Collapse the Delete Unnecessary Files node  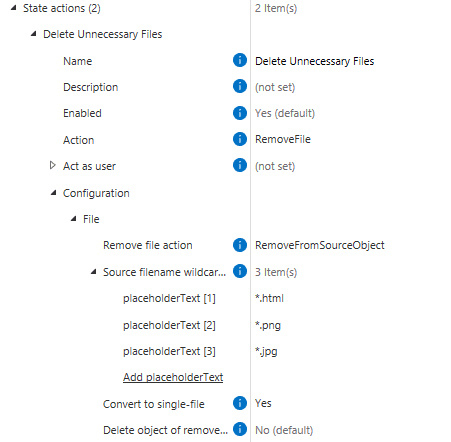click(x=33, y=34)
